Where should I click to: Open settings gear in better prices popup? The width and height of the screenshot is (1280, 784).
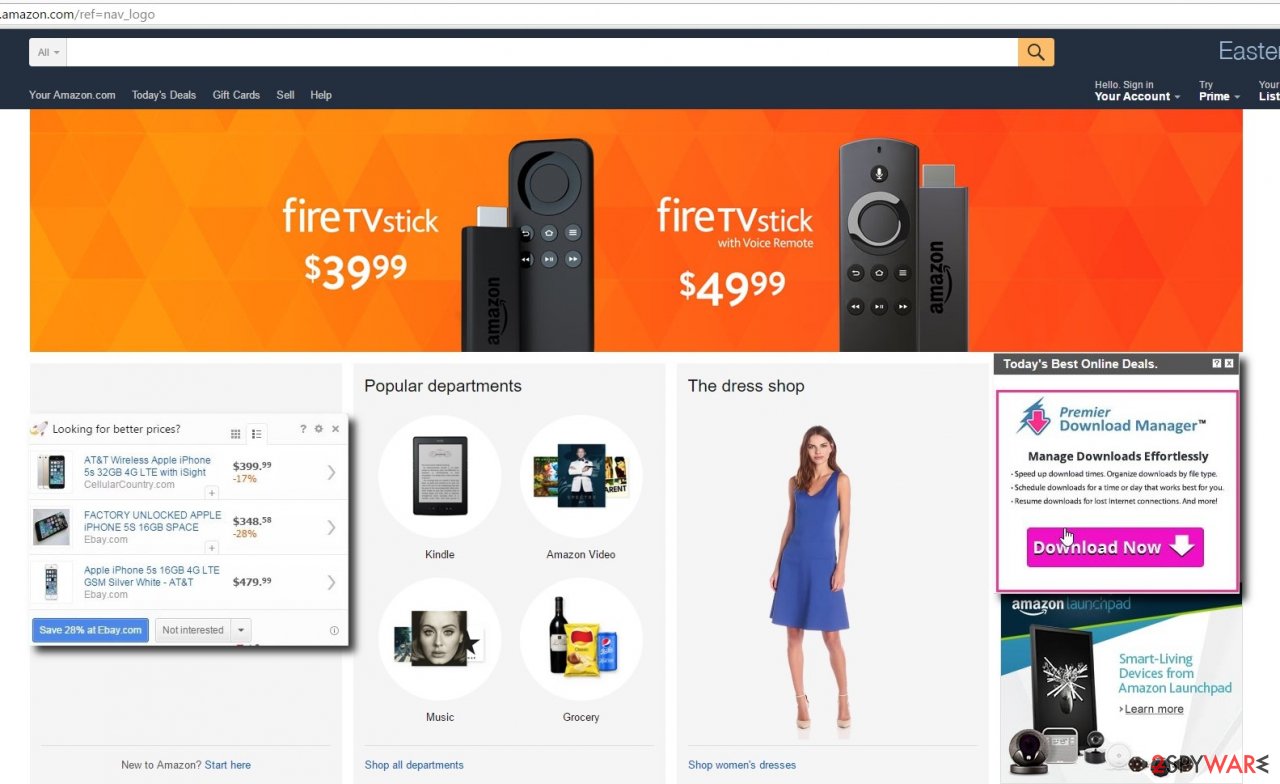tap(319, 429)
